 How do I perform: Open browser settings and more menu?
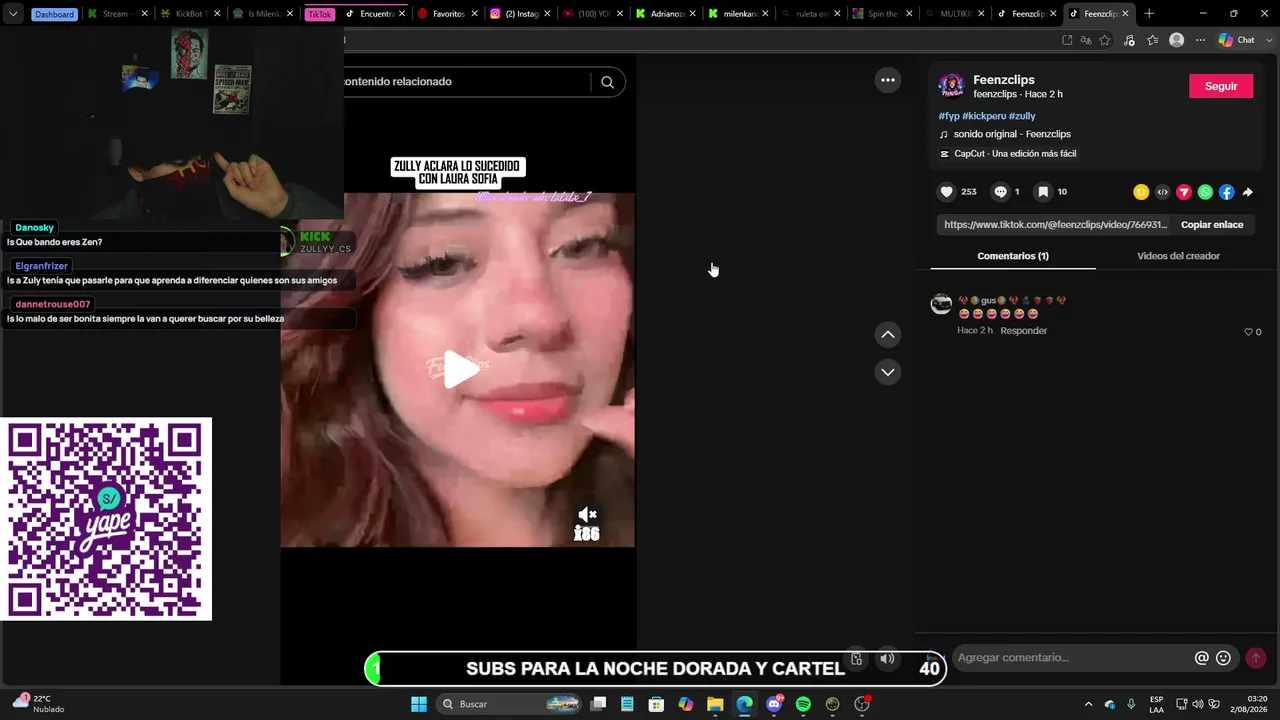1201,40
